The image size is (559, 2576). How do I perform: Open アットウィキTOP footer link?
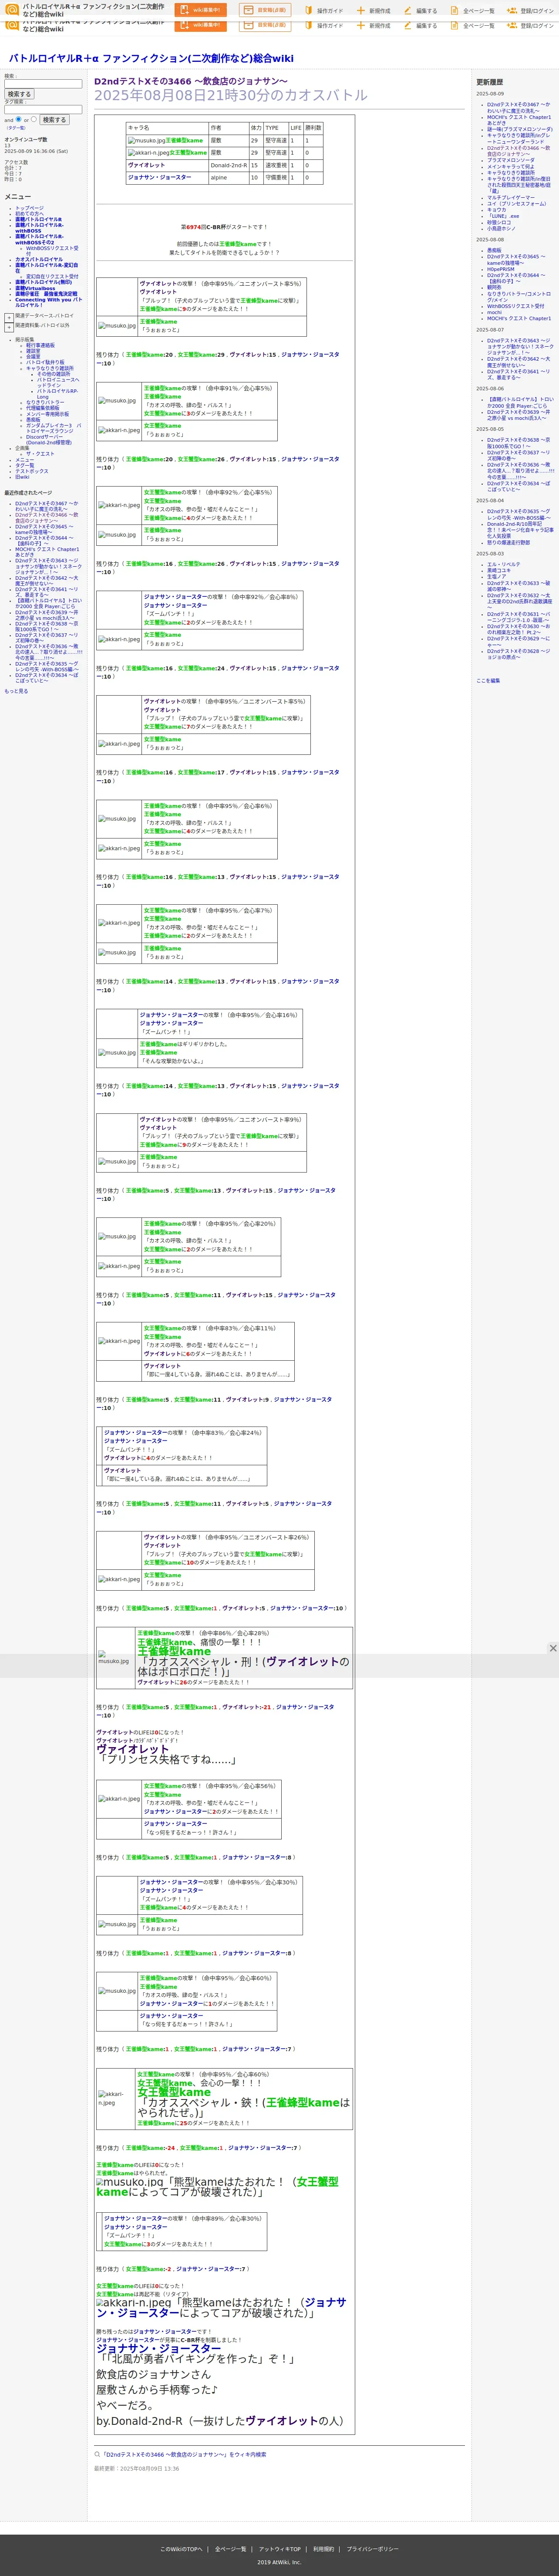tap(280, 2549)
